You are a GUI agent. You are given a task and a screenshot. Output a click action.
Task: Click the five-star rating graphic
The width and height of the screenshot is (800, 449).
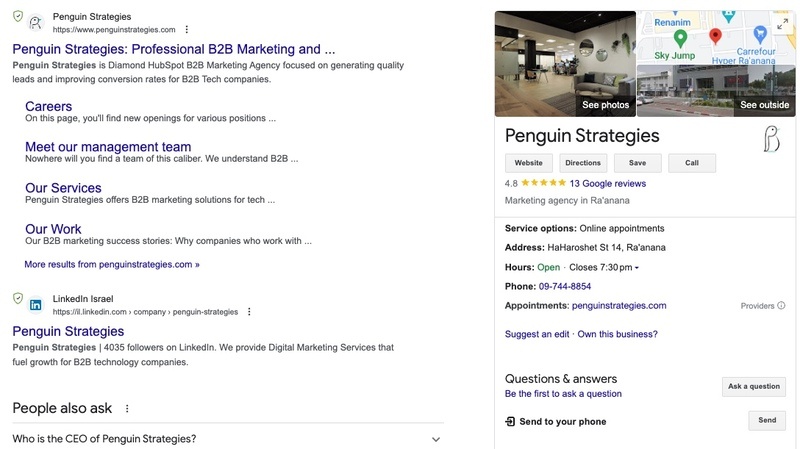click(x=543, y=183)
